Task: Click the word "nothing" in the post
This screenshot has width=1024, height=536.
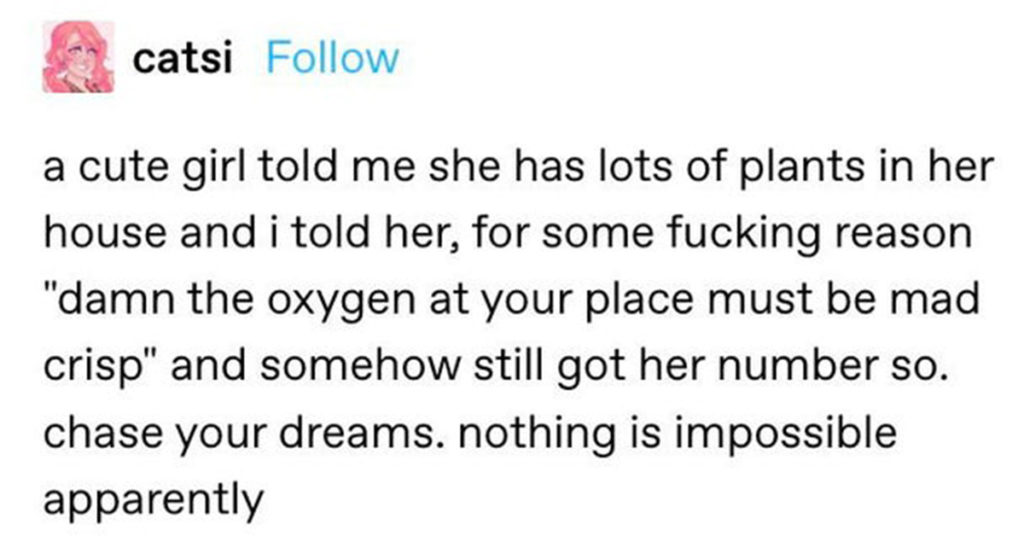Action: pyautogui.click(x=537, y=435)
